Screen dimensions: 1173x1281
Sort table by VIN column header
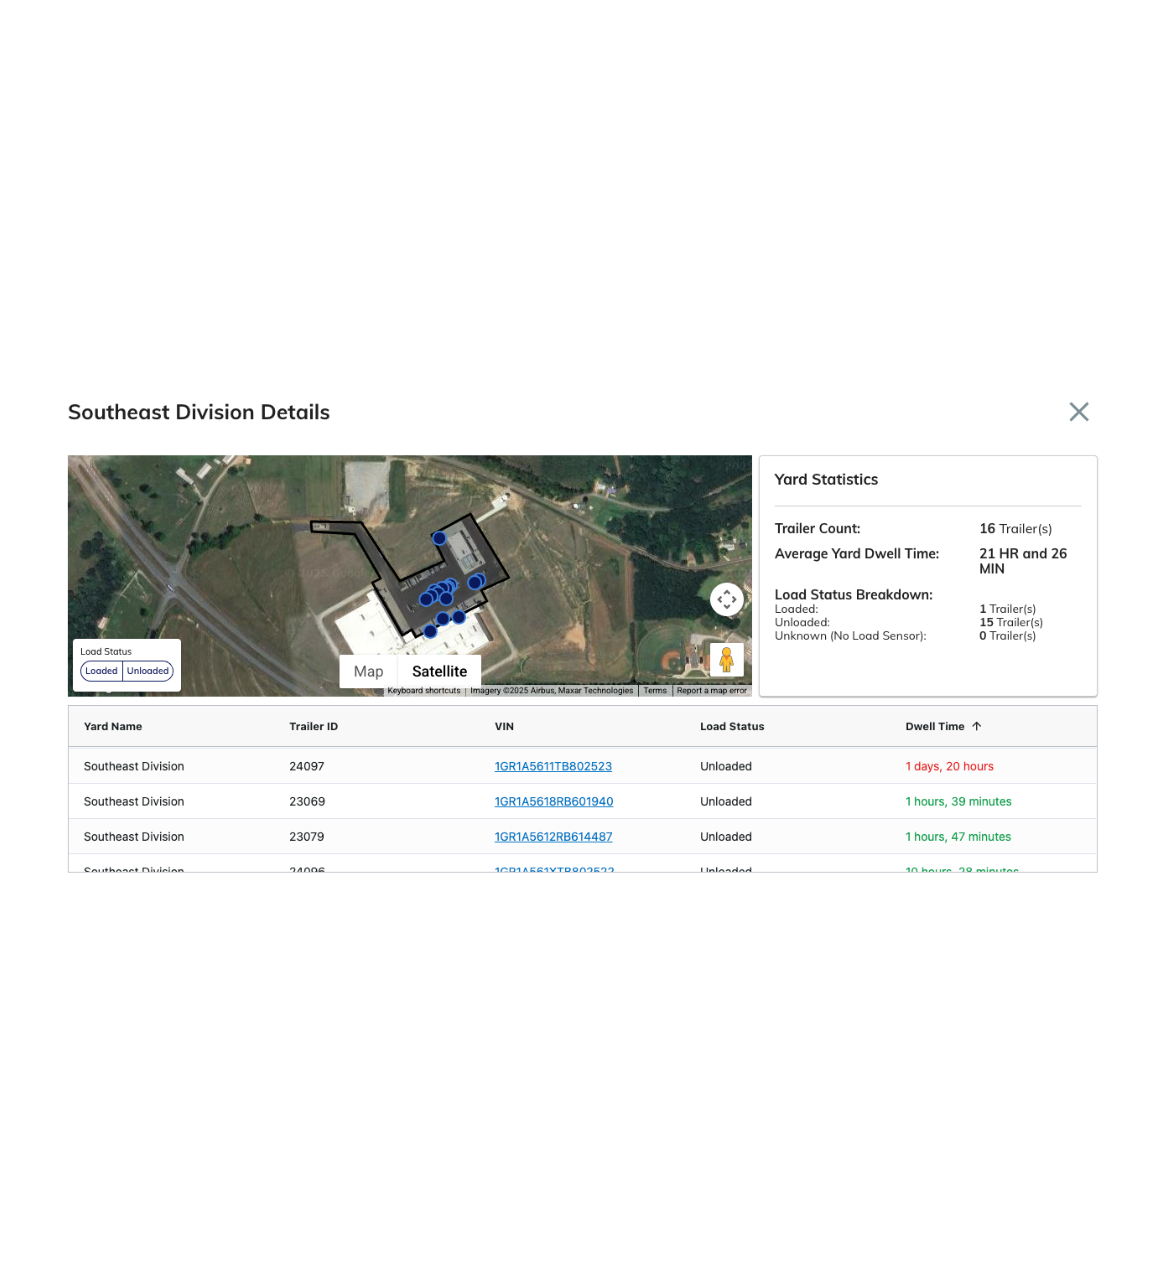[x=504, y=727]
